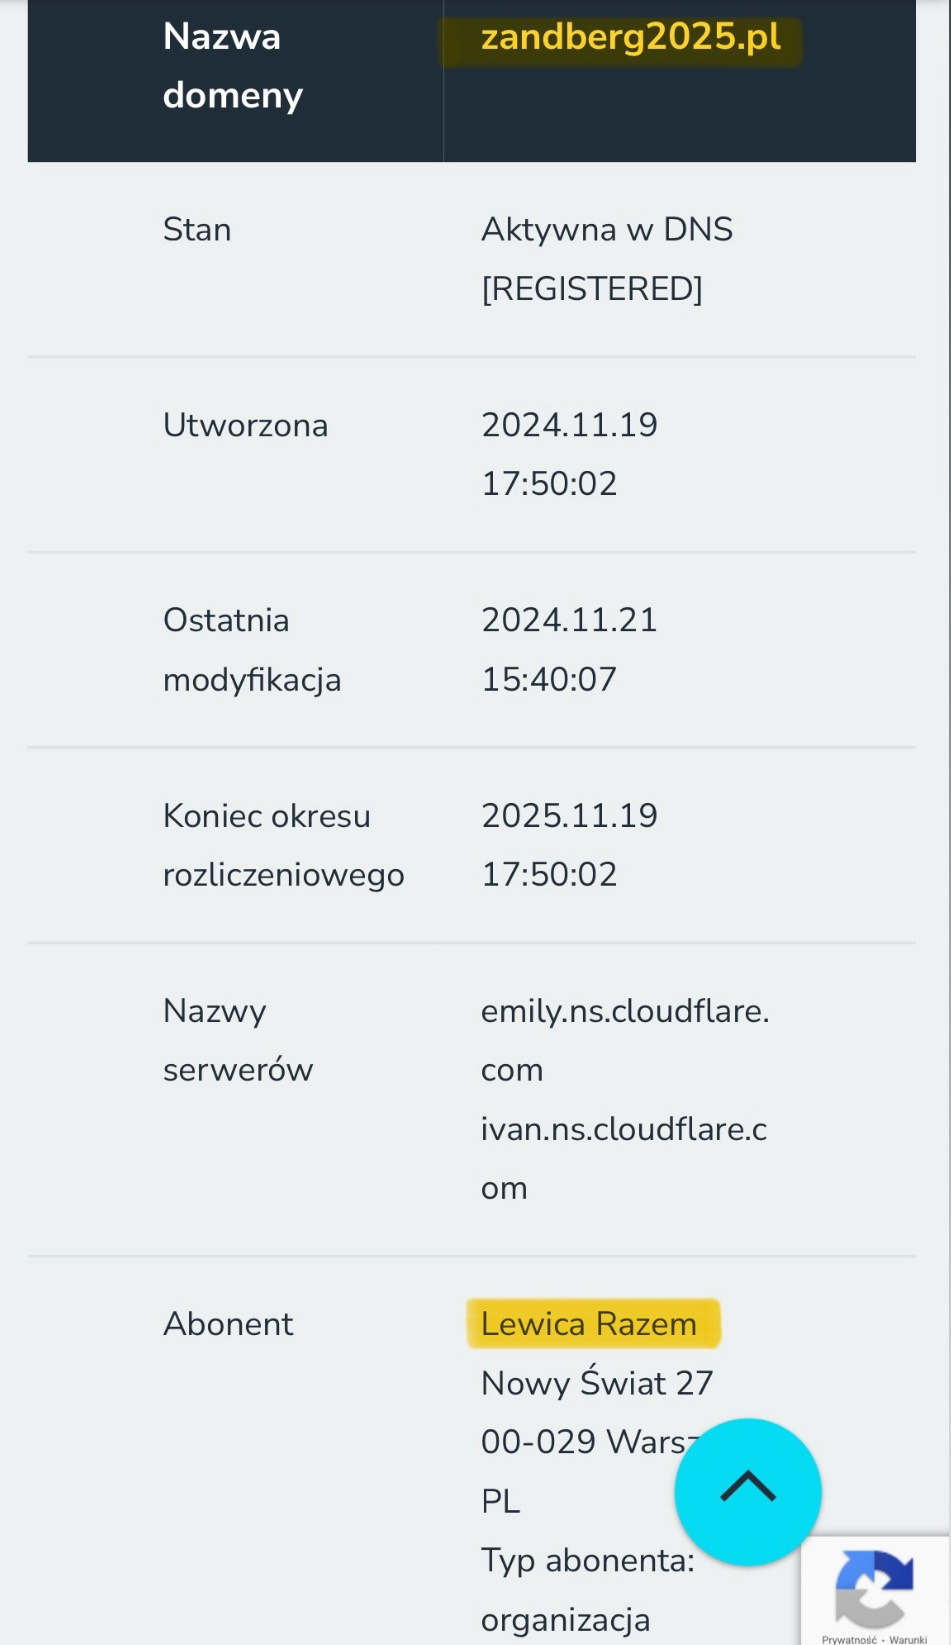The height and width of the screenshot is (1645, 951).
Task: Click the Nazwy serwerów row label
Action: pos(238,1040)
